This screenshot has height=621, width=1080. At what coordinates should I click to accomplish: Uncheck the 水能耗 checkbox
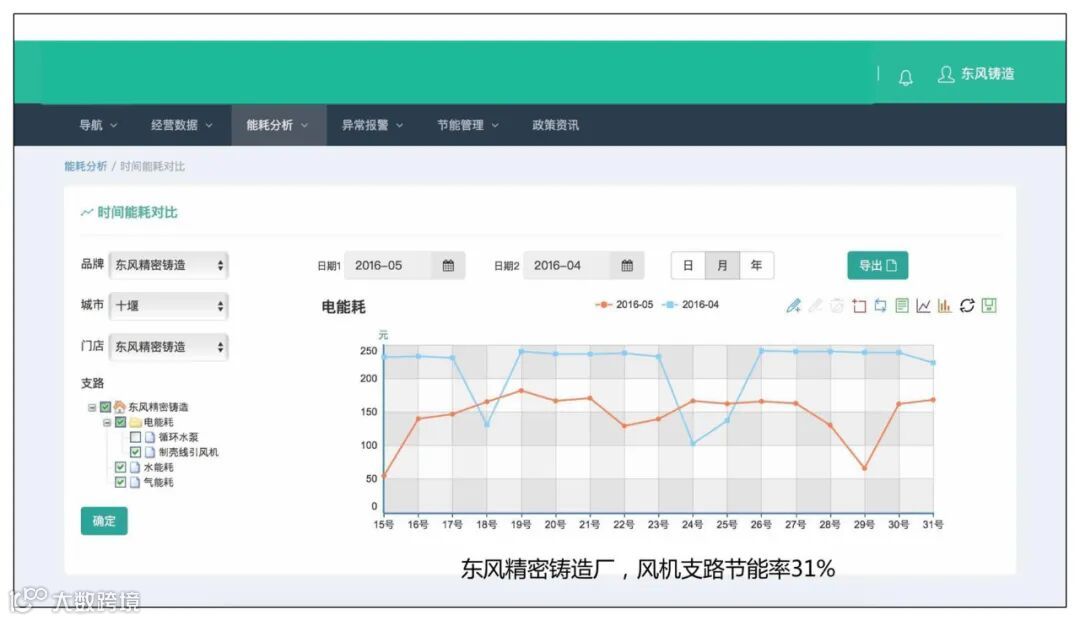(x=121, y=467)
